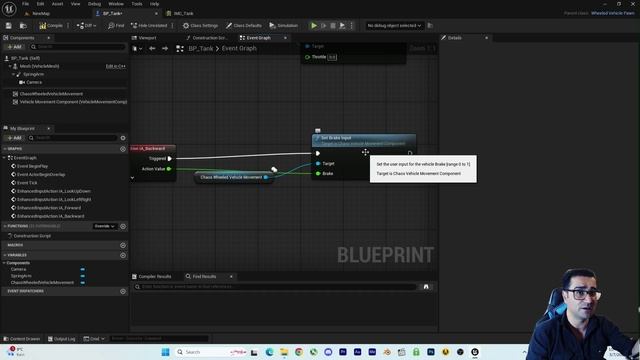Open play options three-dot menu
640x360 pixels.
click(351, 25)
